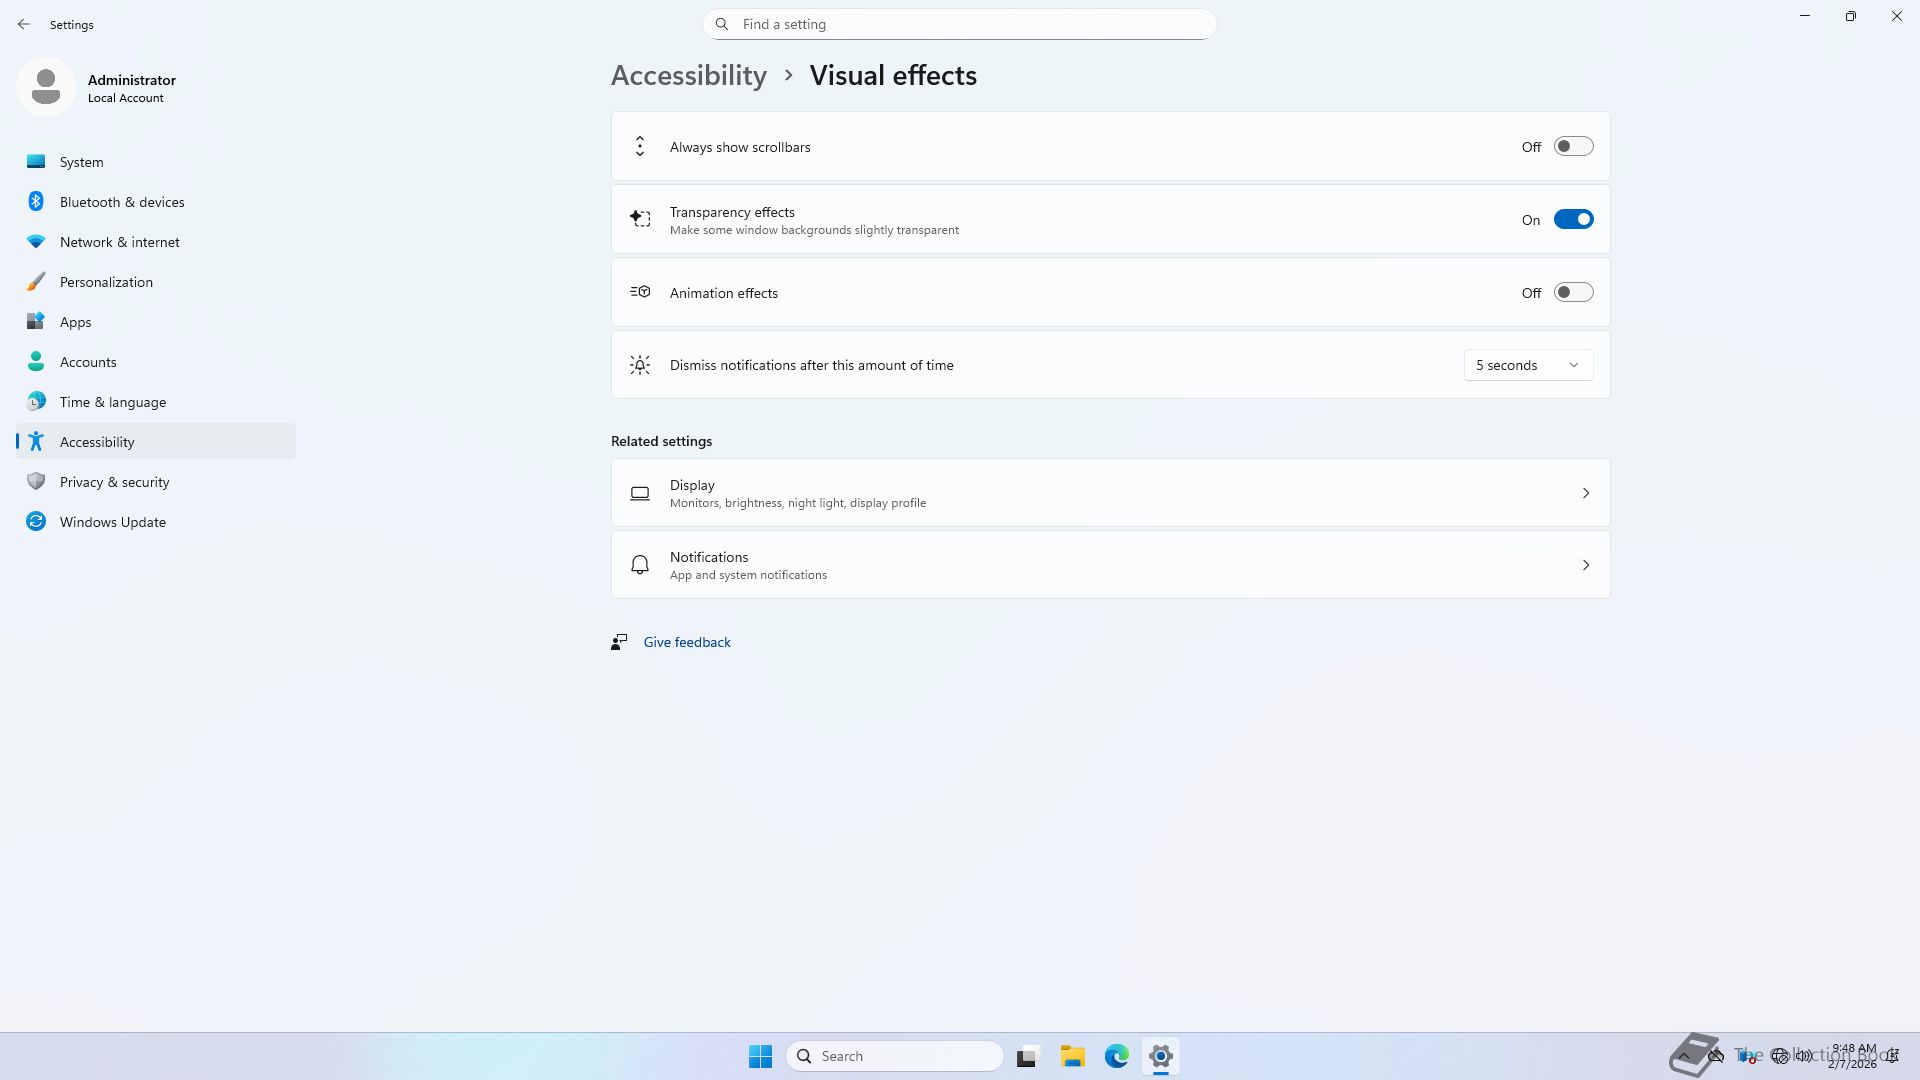Image resolution: width=1920 pixels, height=1080 pixels.
Task: Click the Find a setting search box
Action: click(x=960, y=24)
